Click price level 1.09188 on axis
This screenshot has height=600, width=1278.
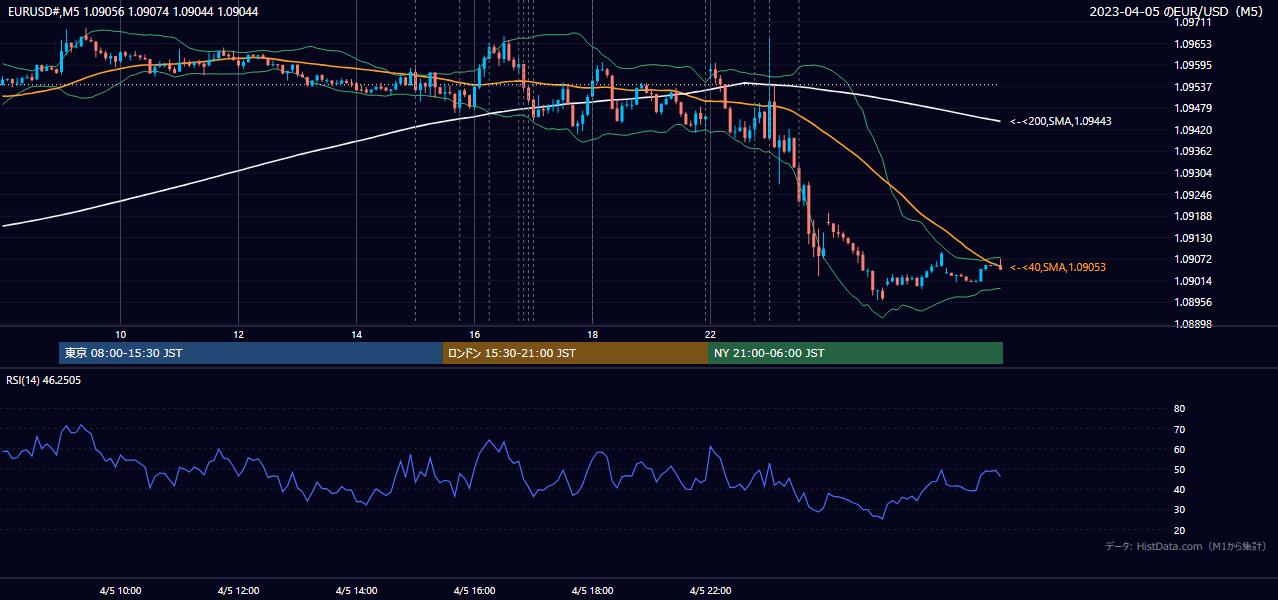1192,216
